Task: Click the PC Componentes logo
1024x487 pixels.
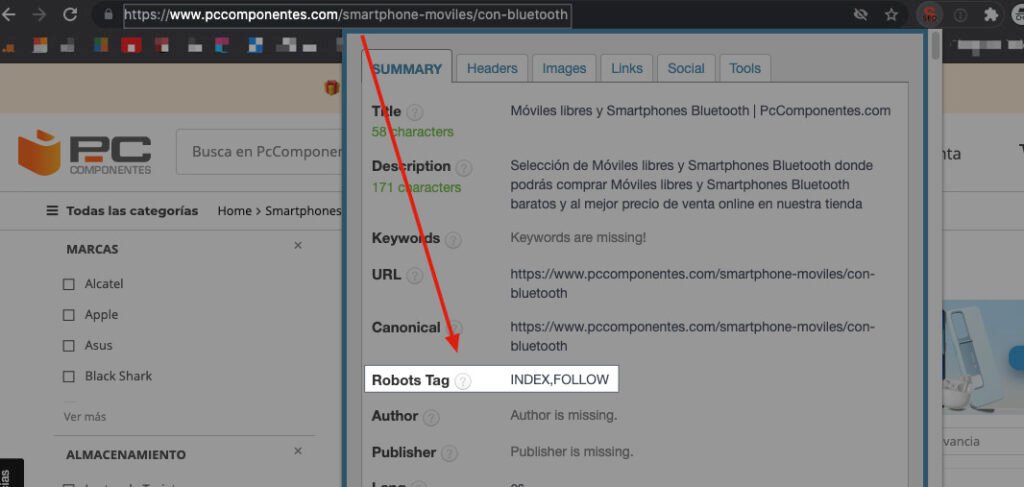Action: [85, 152]
